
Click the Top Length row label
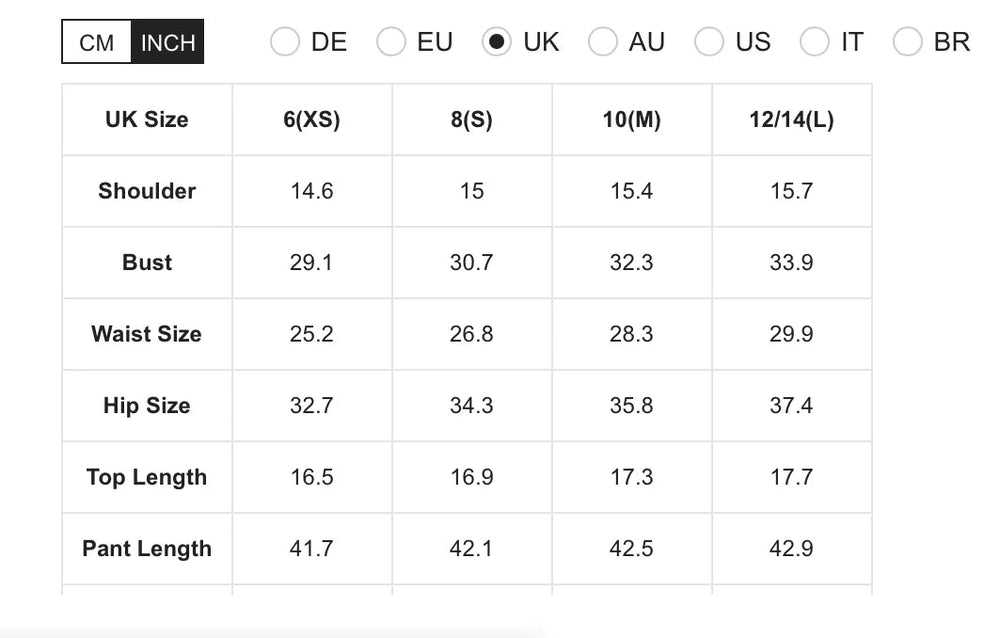pos(147,477)
